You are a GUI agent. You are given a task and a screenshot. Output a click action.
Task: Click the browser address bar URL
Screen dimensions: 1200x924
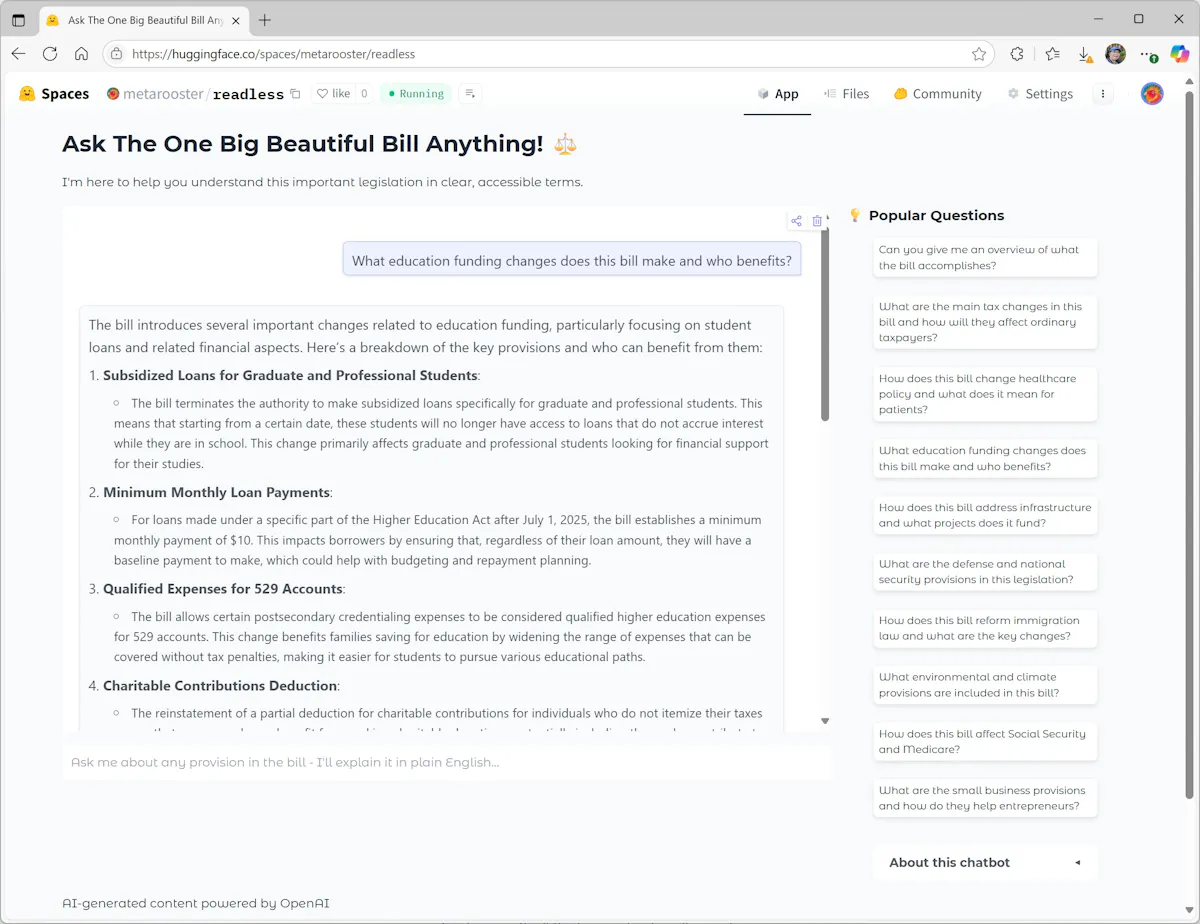click(273, 54)
